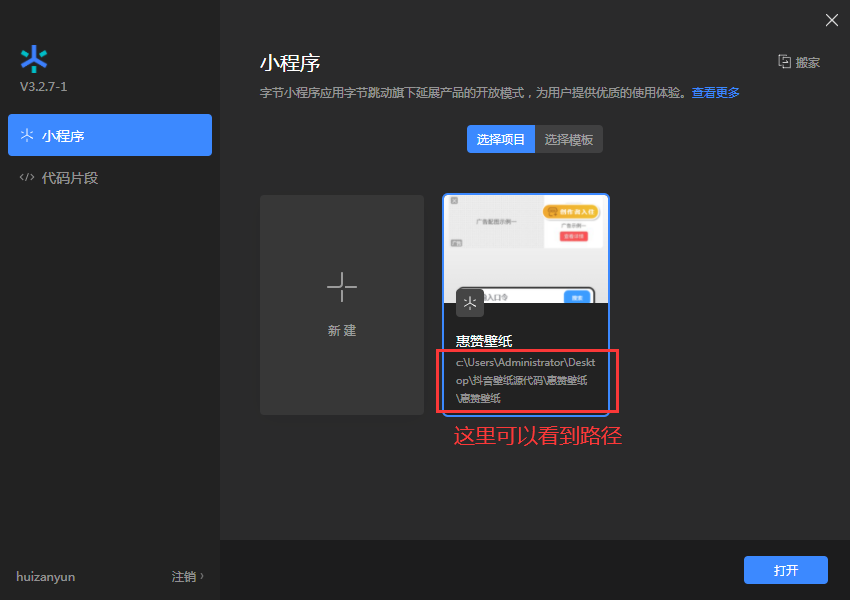
Task: Click the chevron arrow next to 注销
Action: (x=202, y=576)
